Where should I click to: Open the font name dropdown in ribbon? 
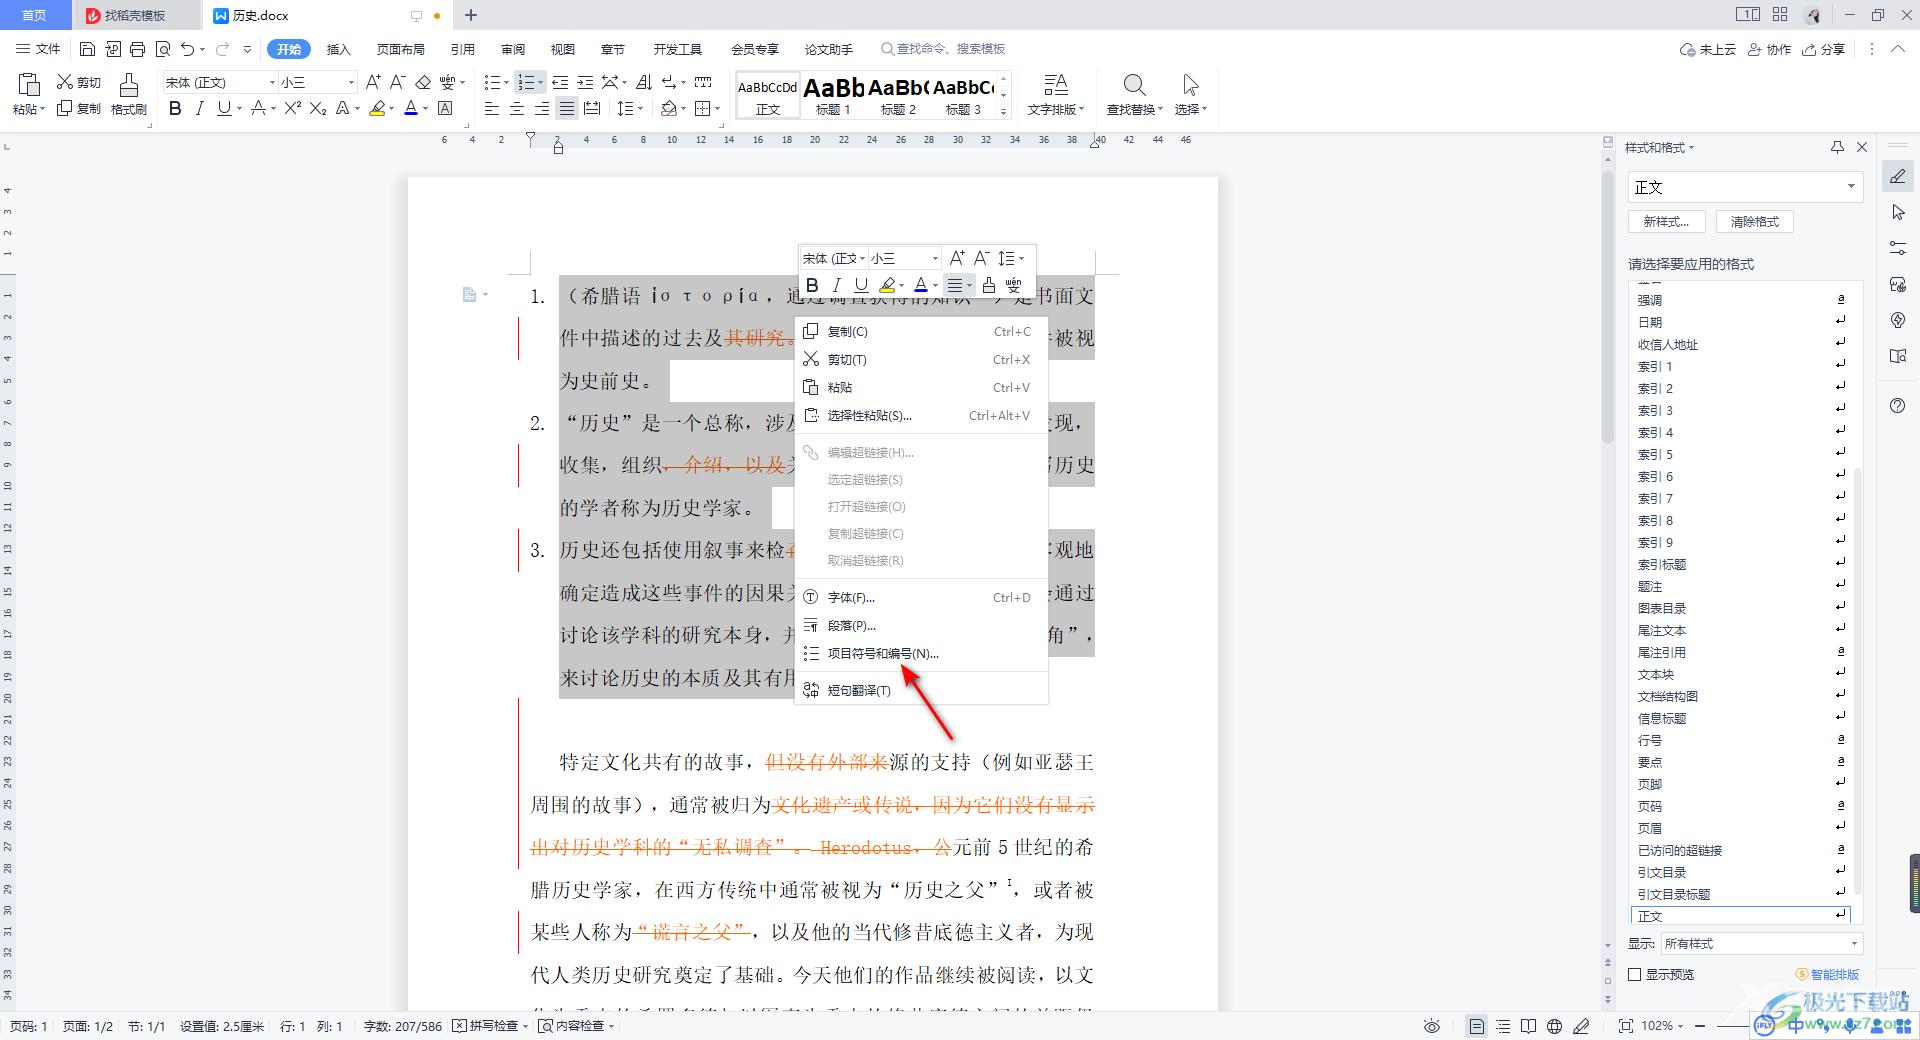(272, 82)
